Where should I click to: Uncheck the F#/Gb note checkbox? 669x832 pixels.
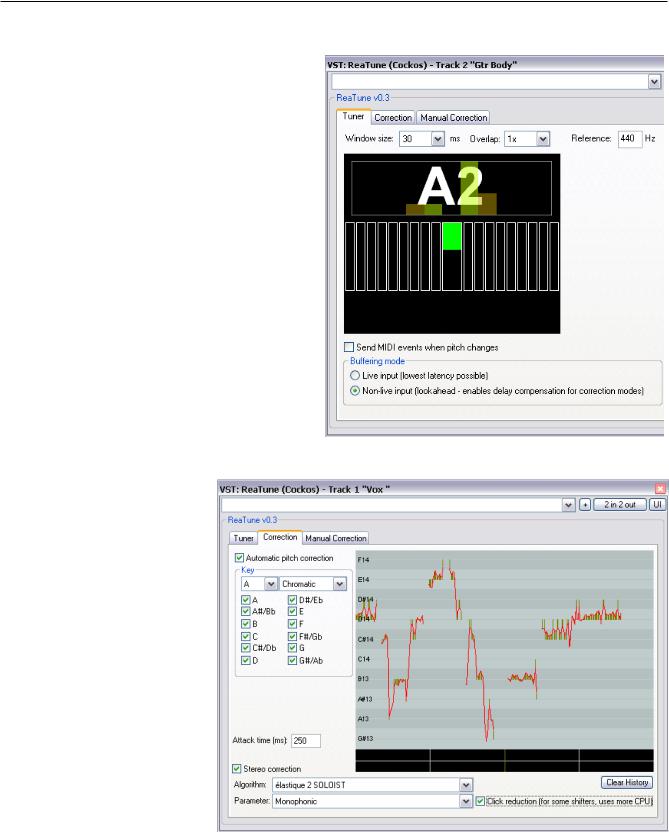point(292,636)
